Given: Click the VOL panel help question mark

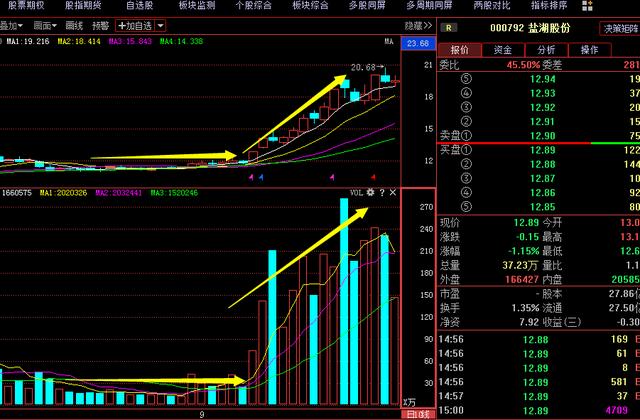Looking at the screenshot, I should coord(382,192).
